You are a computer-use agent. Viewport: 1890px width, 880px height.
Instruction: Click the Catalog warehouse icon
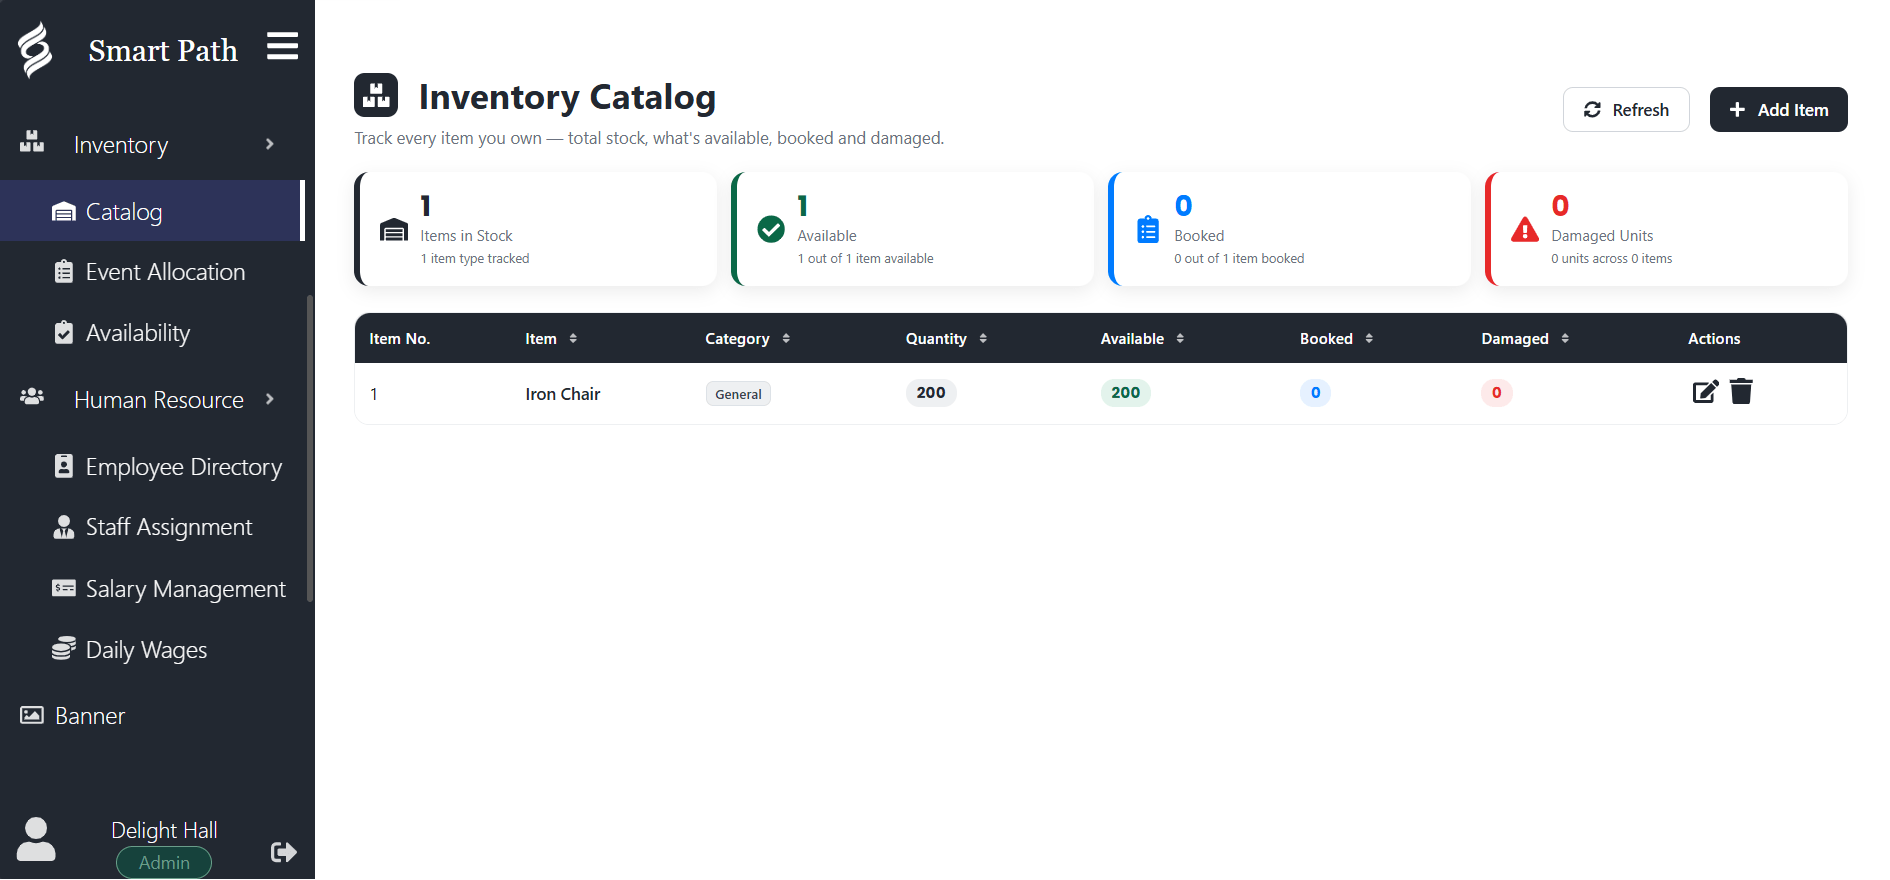(x=64, y=212)
